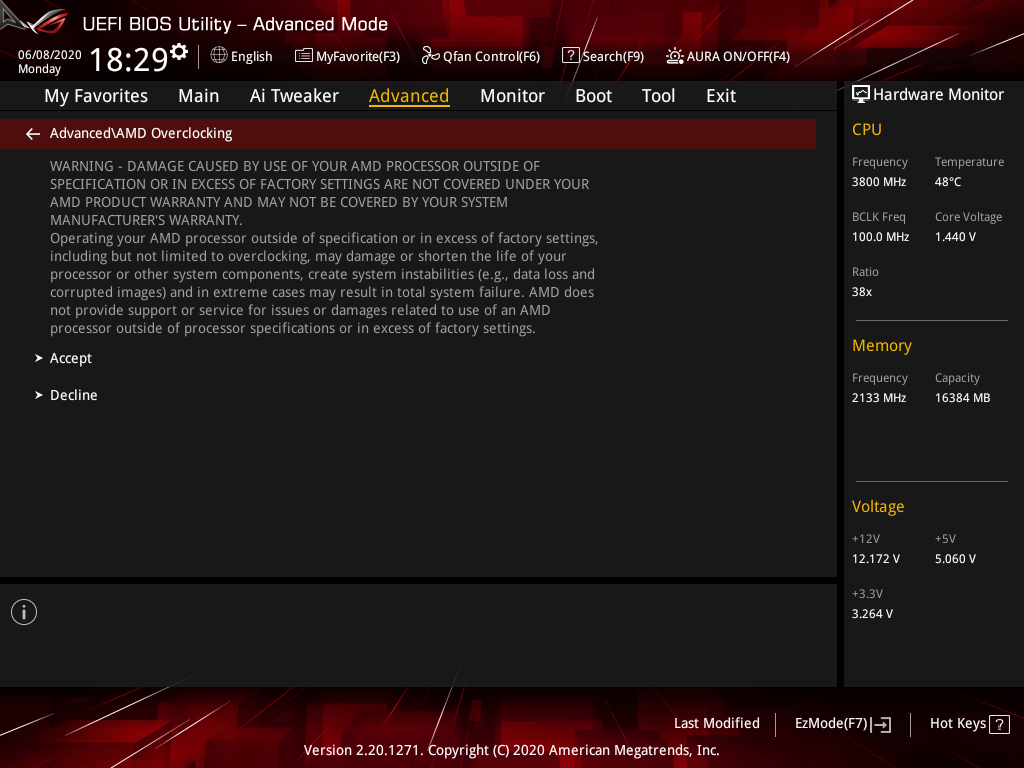Switch to the Main tab
The width and height of the screenshot is (1024, 768).
click(199, 96)
